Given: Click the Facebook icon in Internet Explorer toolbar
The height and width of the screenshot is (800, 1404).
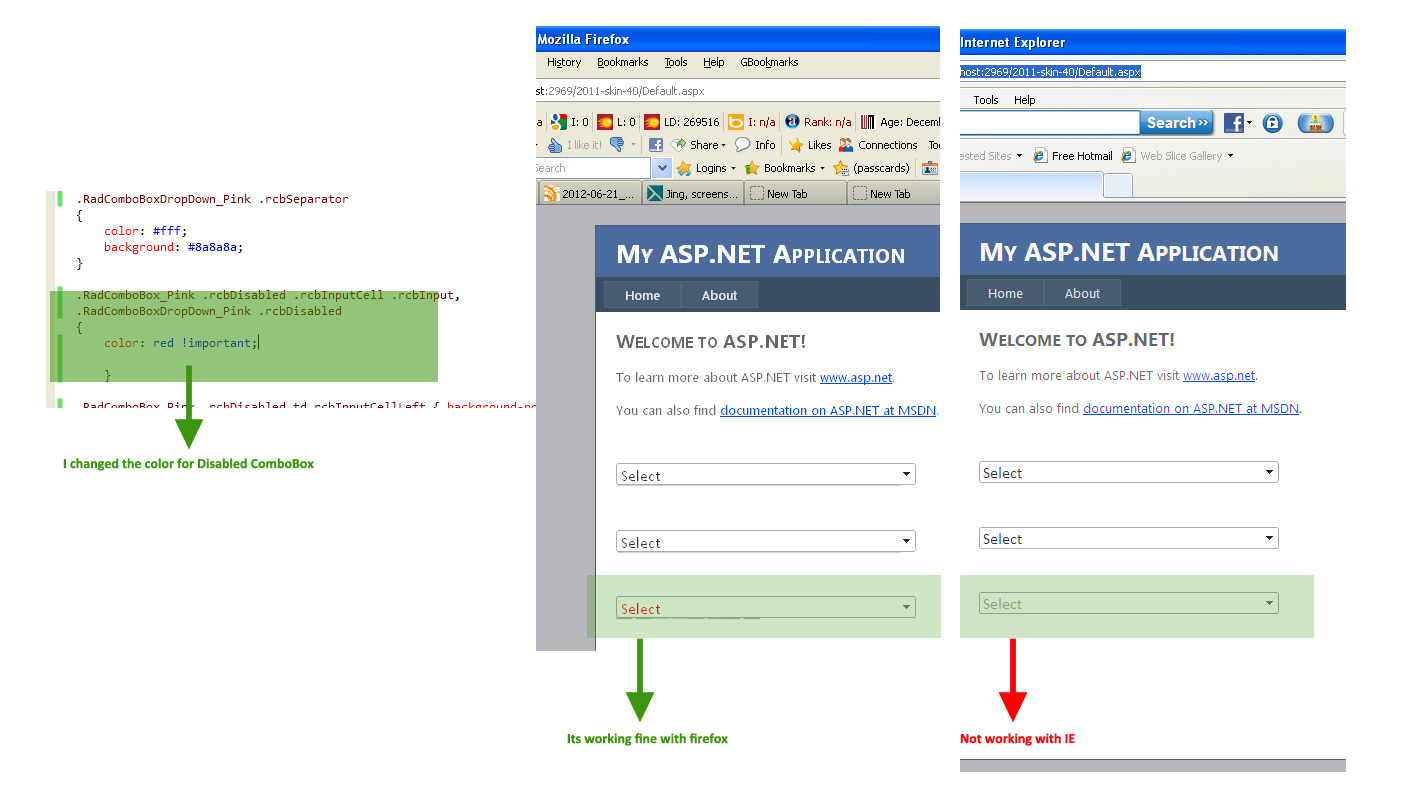Looking at the screenshot, I should pos(1233,123).
